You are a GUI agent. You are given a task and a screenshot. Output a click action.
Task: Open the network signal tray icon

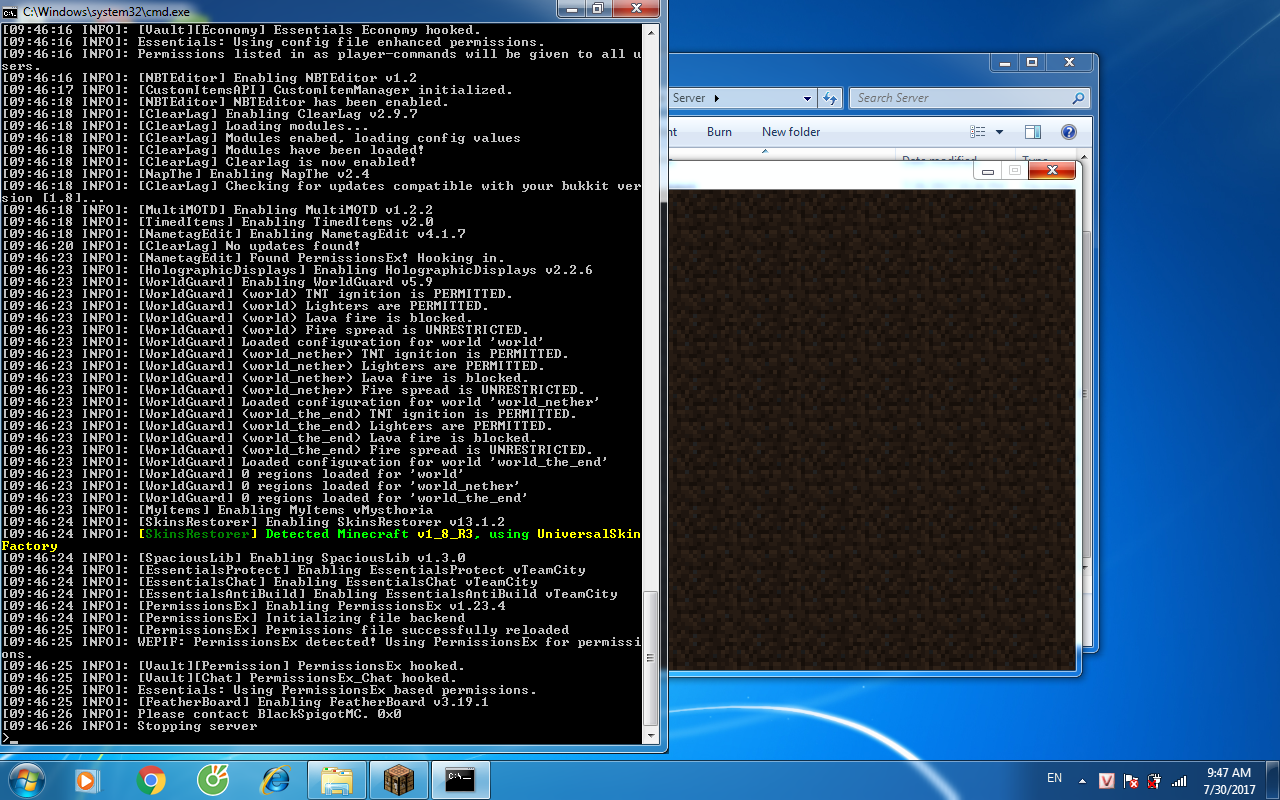pos(1179,780)
